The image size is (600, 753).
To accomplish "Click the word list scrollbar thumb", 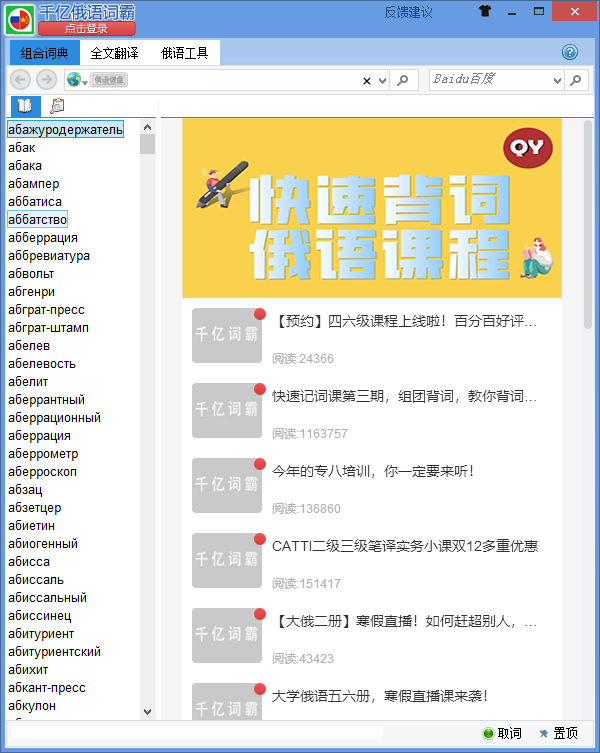I will click(147, 144).
